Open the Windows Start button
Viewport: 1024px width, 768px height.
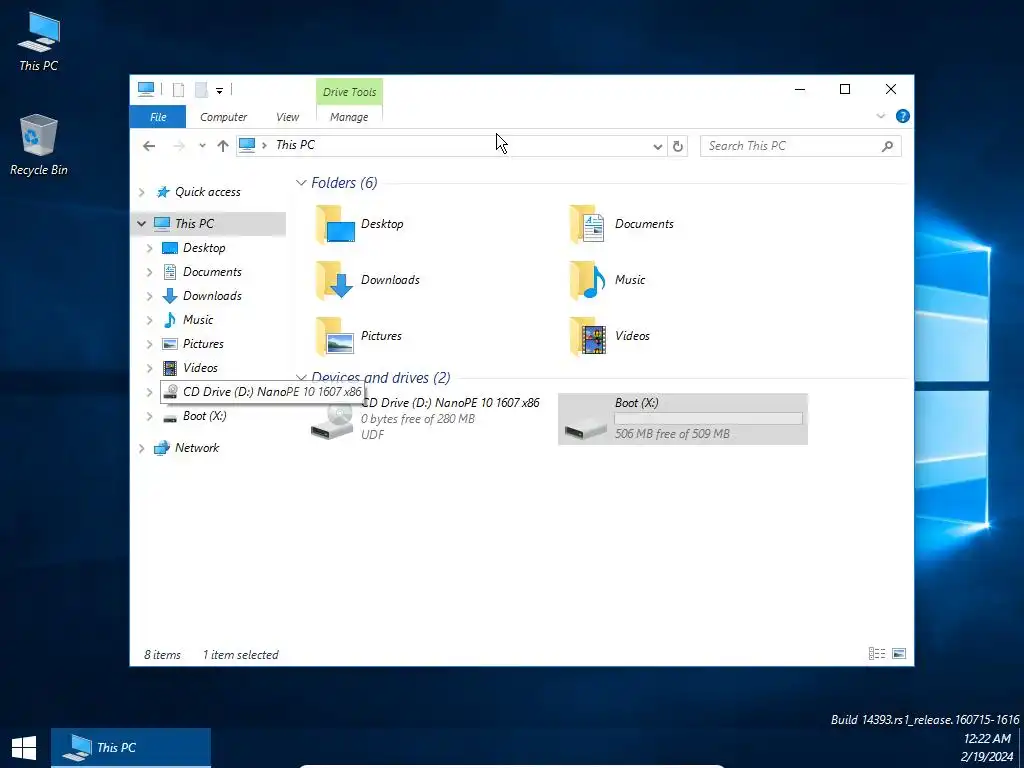tap(24, 748)
